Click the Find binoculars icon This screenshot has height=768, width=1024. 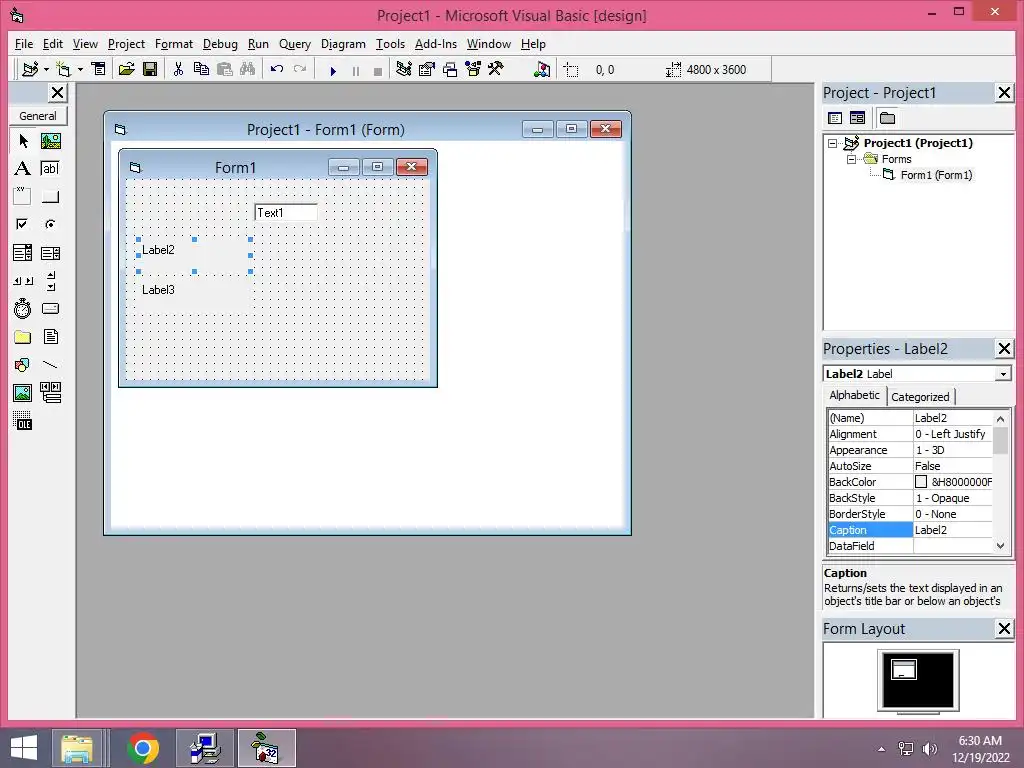248,69
